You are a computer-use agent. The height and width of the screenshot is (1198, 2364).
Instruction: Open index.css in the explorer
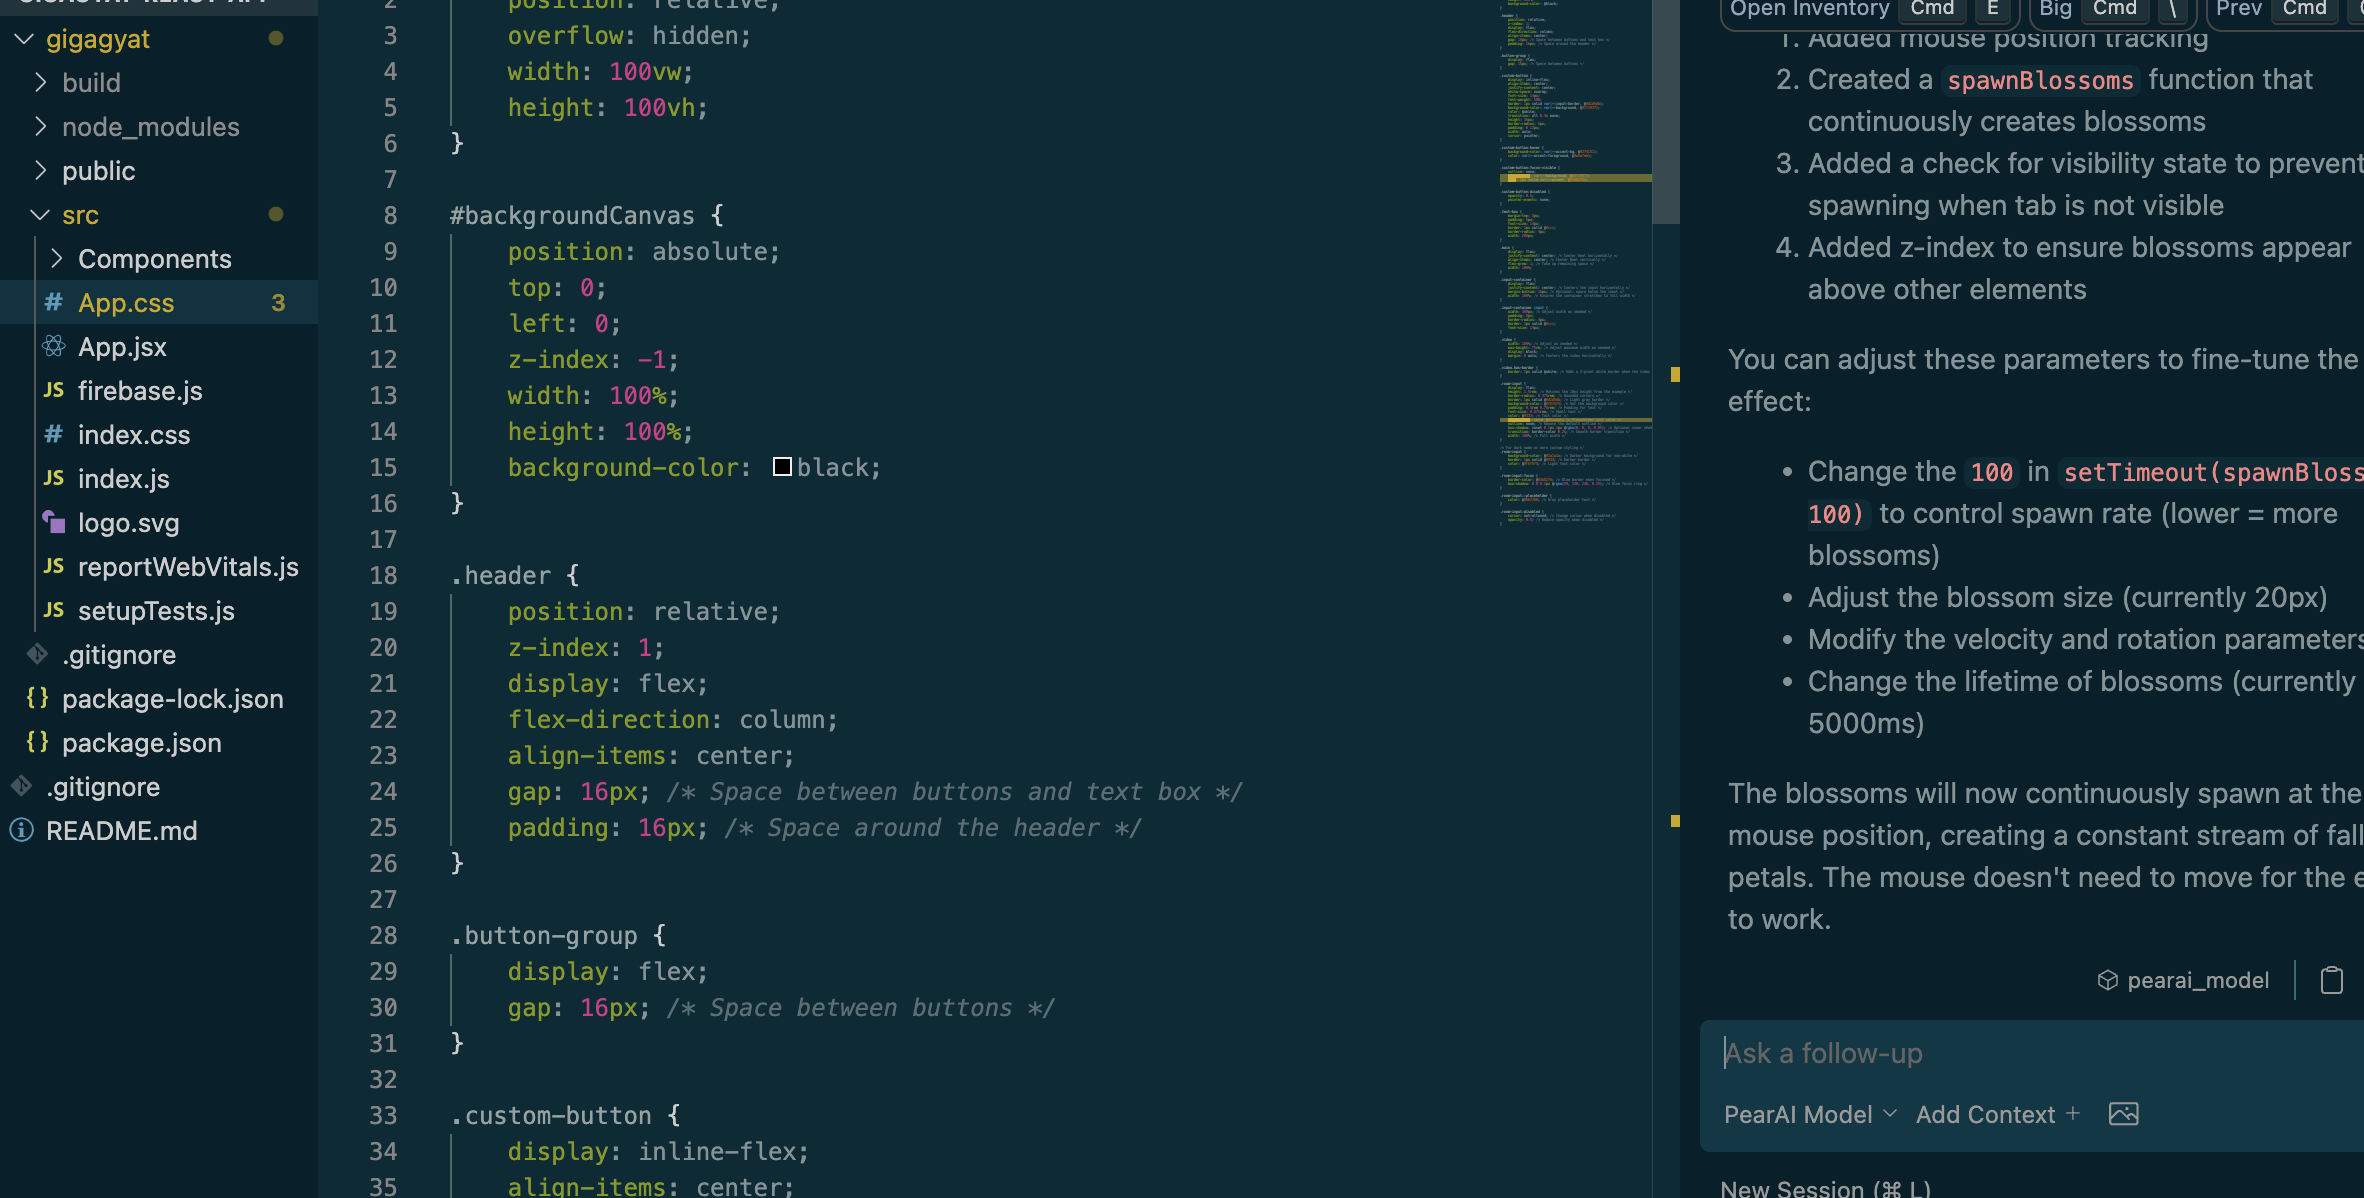pyautogui.click(x=134, y=435)
